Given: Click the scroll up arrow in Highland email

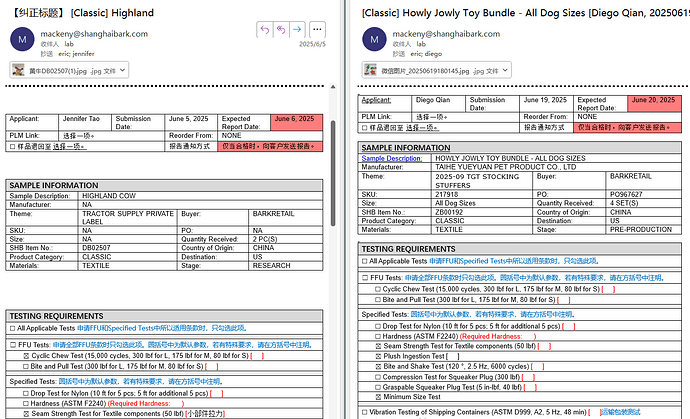Looking at the screenshot, I should [x=333, y=87].
